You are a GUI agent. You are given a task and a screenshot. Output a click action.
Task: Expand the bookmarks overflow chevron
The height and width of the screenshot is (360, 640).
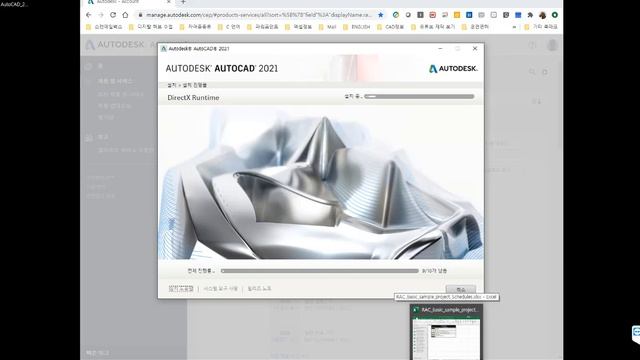(x=514, y=27)
